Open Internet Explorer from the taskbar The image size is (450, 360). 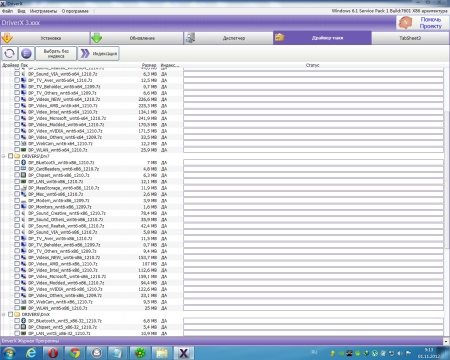(x=31, y=353)
